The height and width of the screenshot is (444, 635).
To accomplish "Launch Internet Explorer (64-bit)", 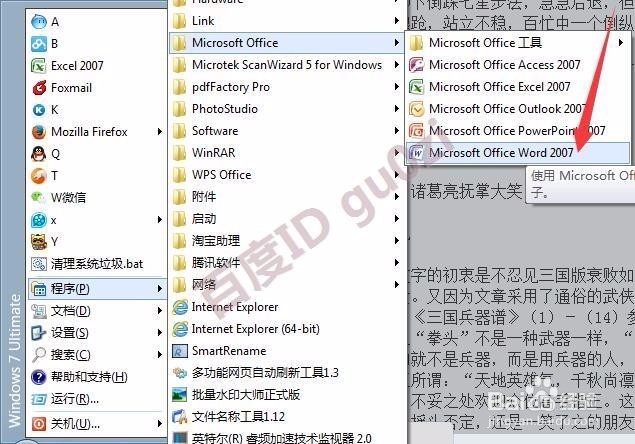I will (x=287, y=329).
